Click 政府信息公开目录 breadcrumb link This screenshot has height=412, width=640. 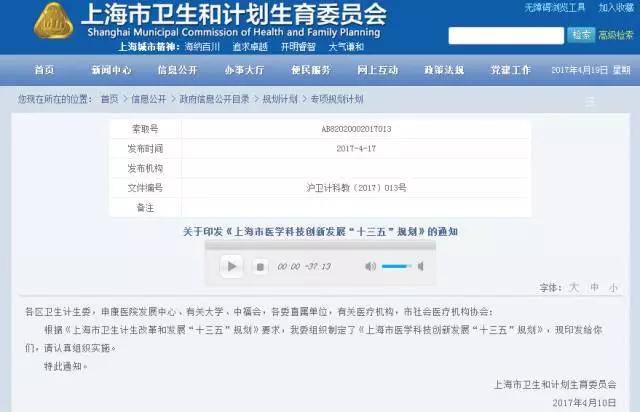[214, 99]
